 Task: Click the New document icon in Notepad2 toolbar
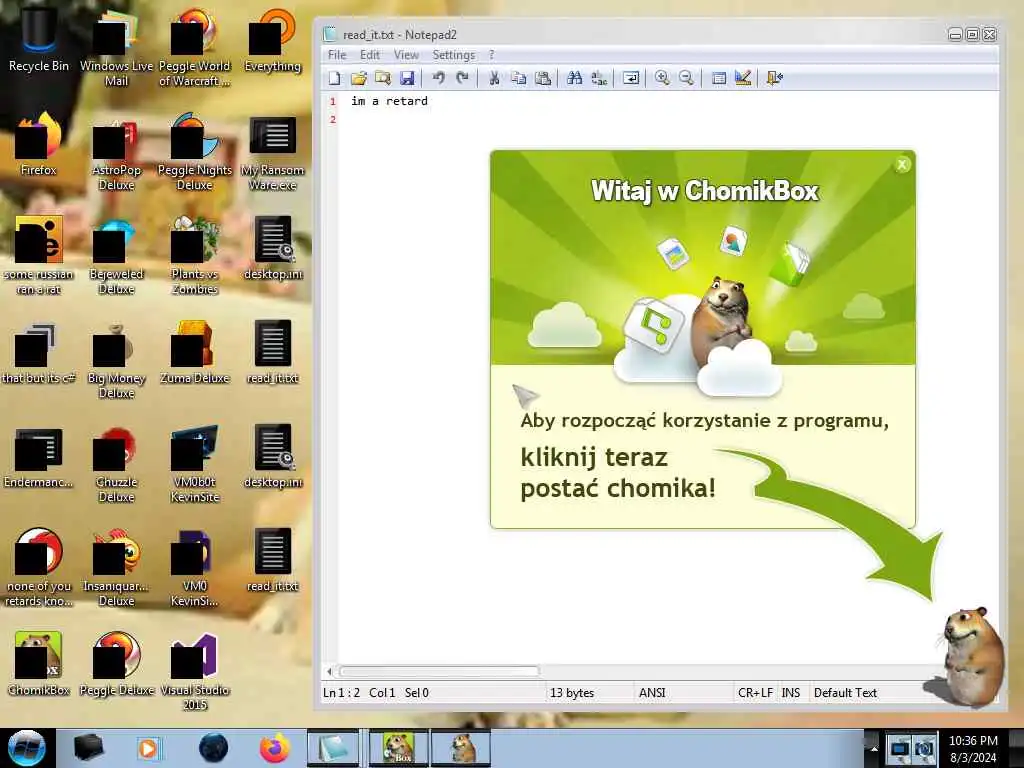click(x=335, y=78)
